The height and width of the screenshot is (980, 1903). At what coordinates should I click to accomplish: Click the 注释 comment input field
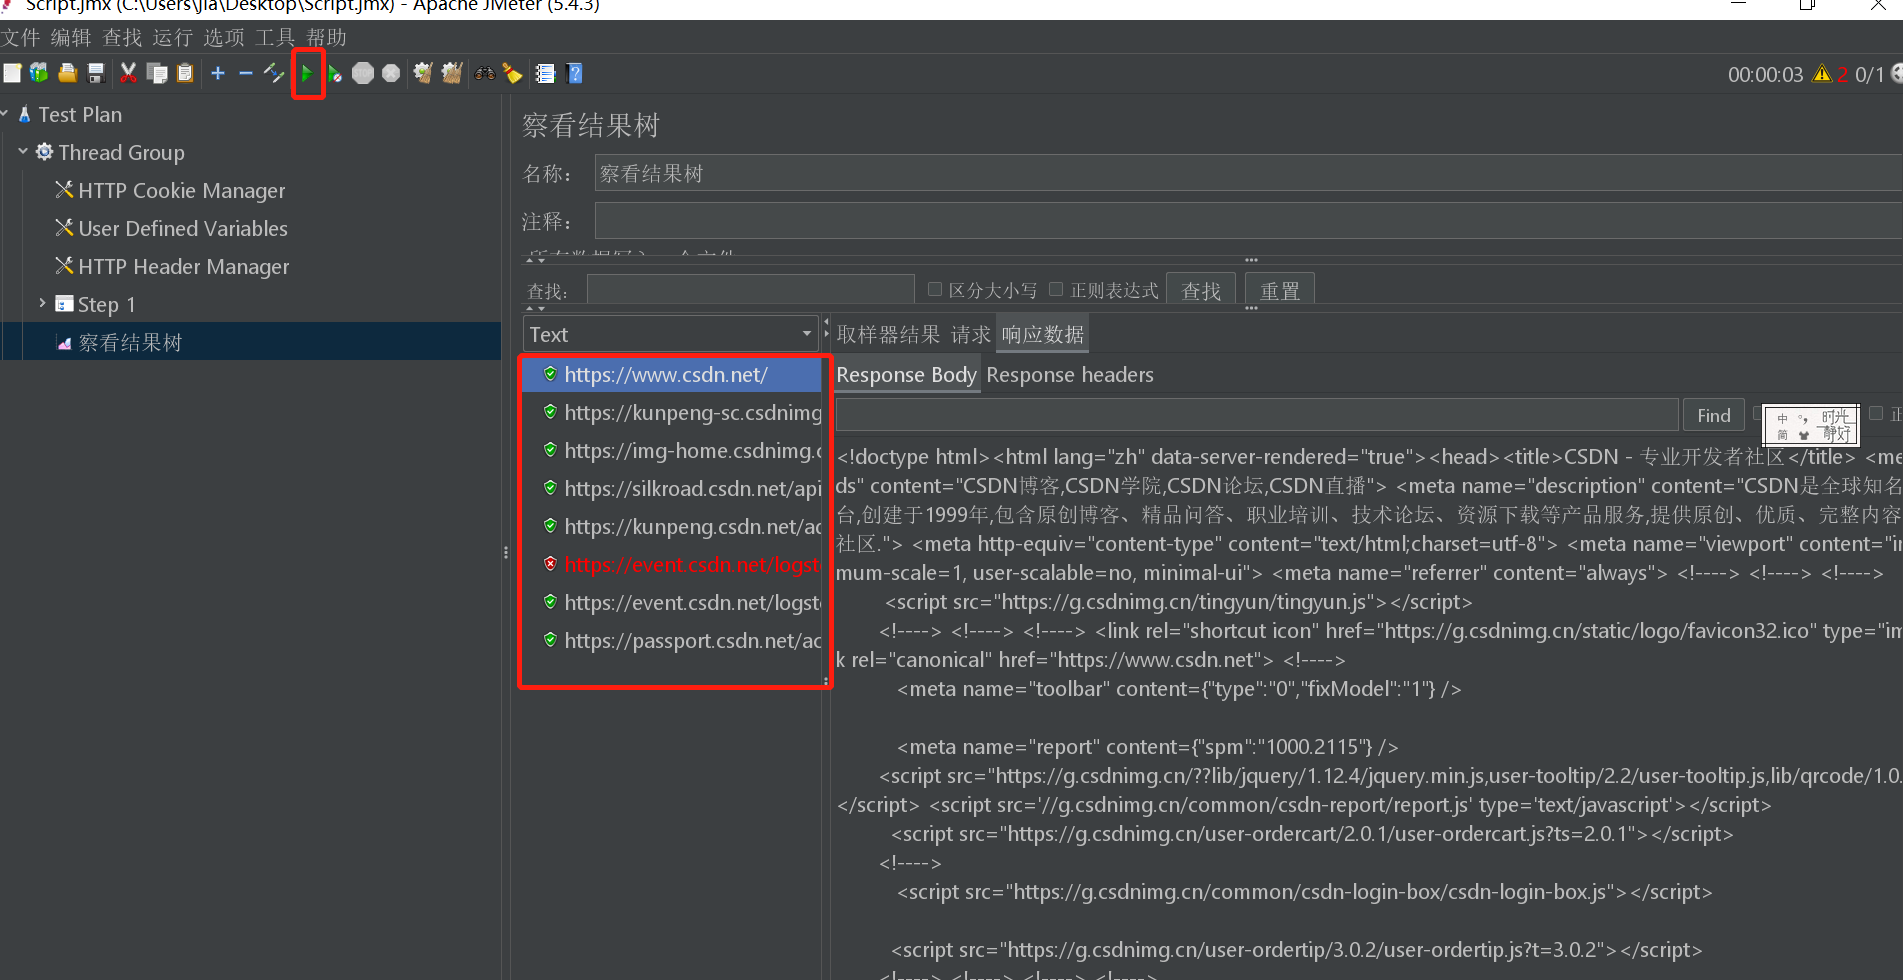pos(1248,220)
